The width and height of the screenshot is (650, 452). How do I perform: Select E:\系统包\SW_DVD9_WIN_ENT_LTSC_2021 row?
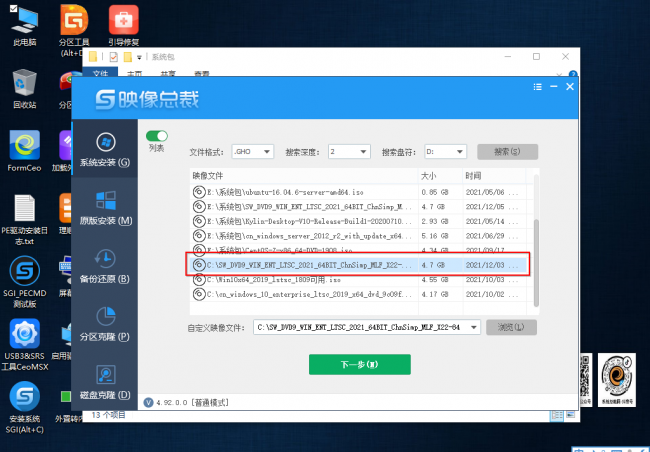pyautogui.click(x=359, y=207)
